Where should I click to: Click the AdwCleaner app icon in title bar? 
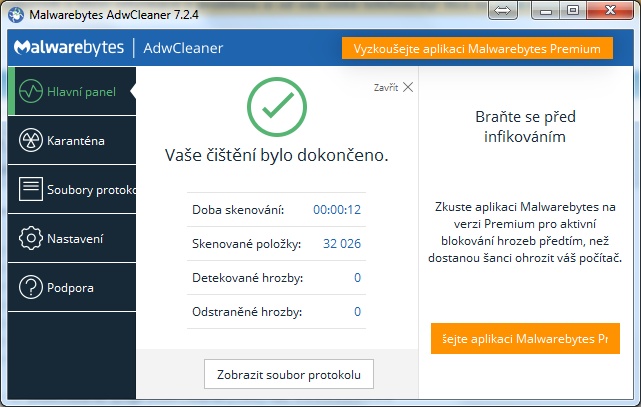pyautogui.click(x=16, y=15)
